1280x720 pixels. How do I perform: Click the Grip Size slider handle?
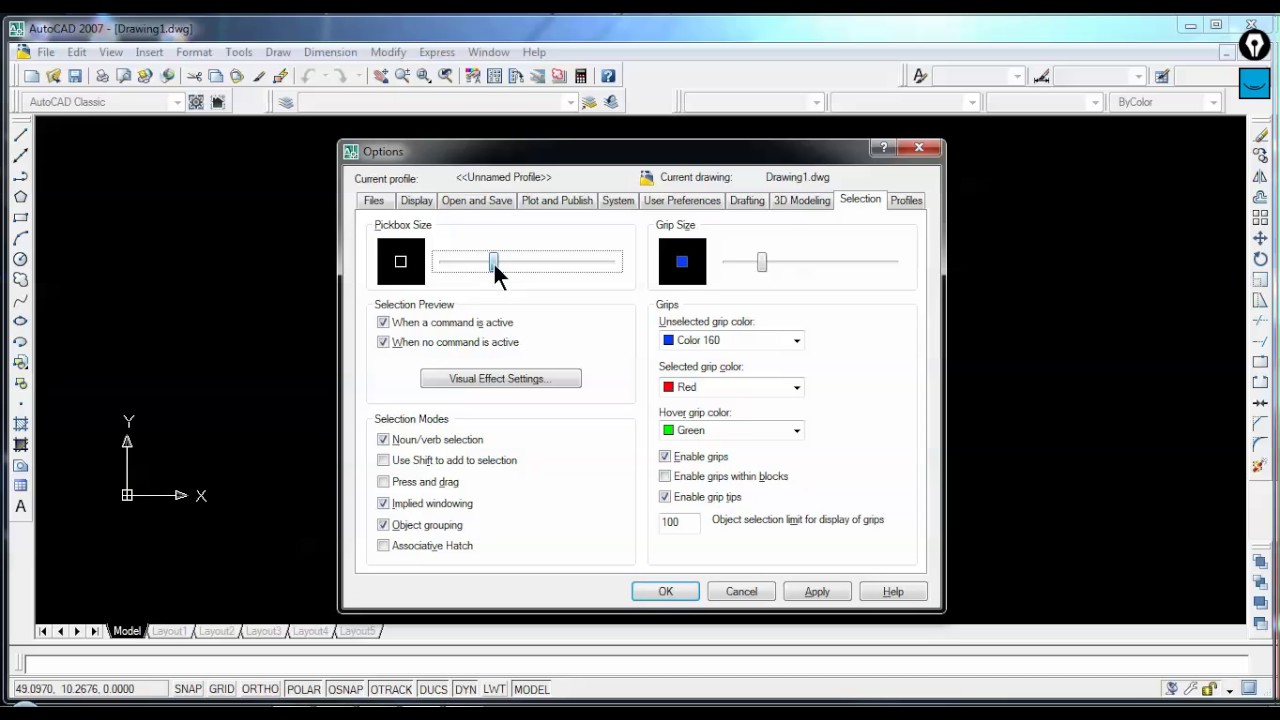(x=762, y=262)
